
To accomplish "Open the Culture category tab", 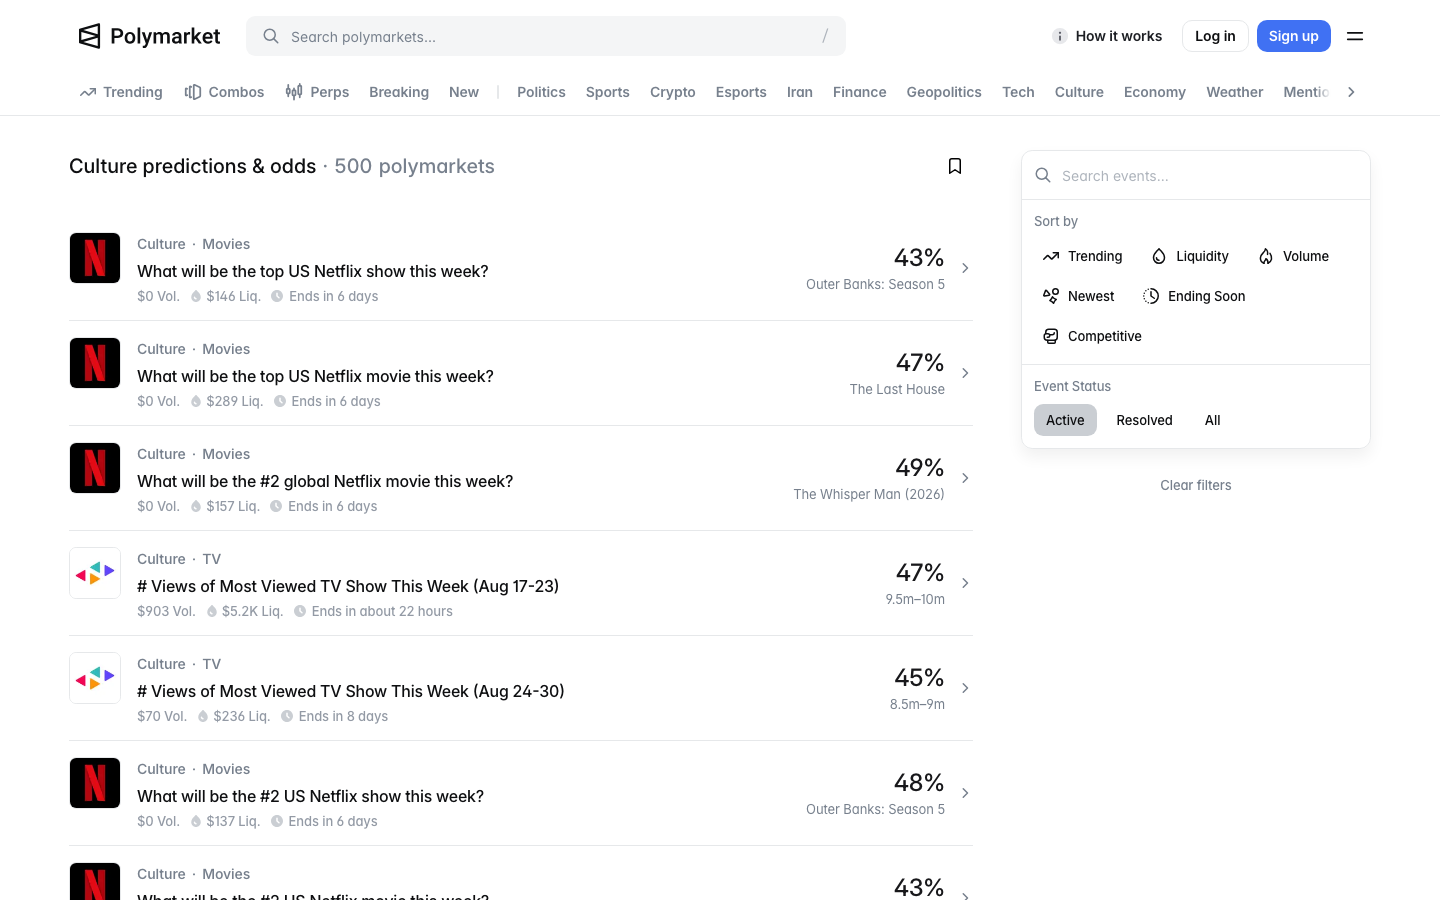I will (1079, 92).
